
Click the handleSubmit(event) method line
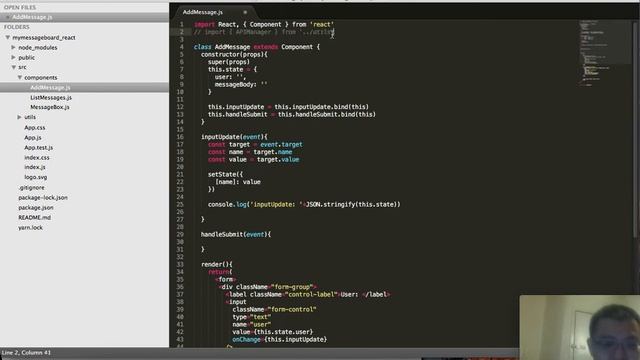(236, 235)
